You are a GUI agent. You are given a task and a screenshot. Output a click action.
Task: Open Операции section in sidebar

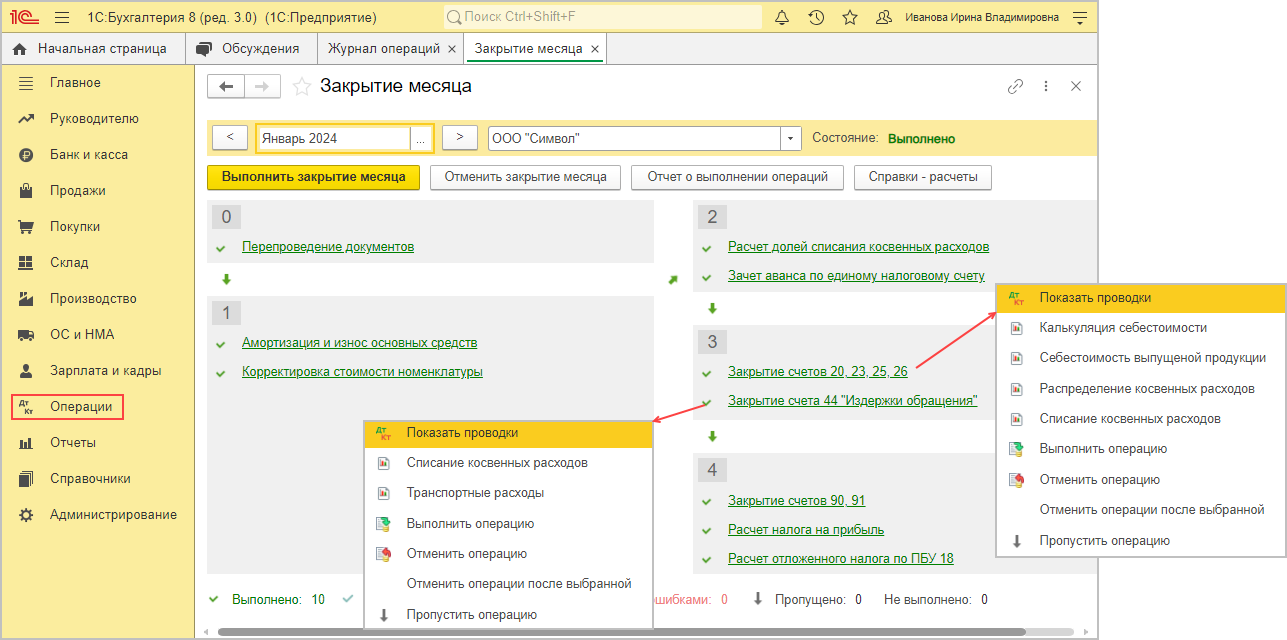[80, 407]
